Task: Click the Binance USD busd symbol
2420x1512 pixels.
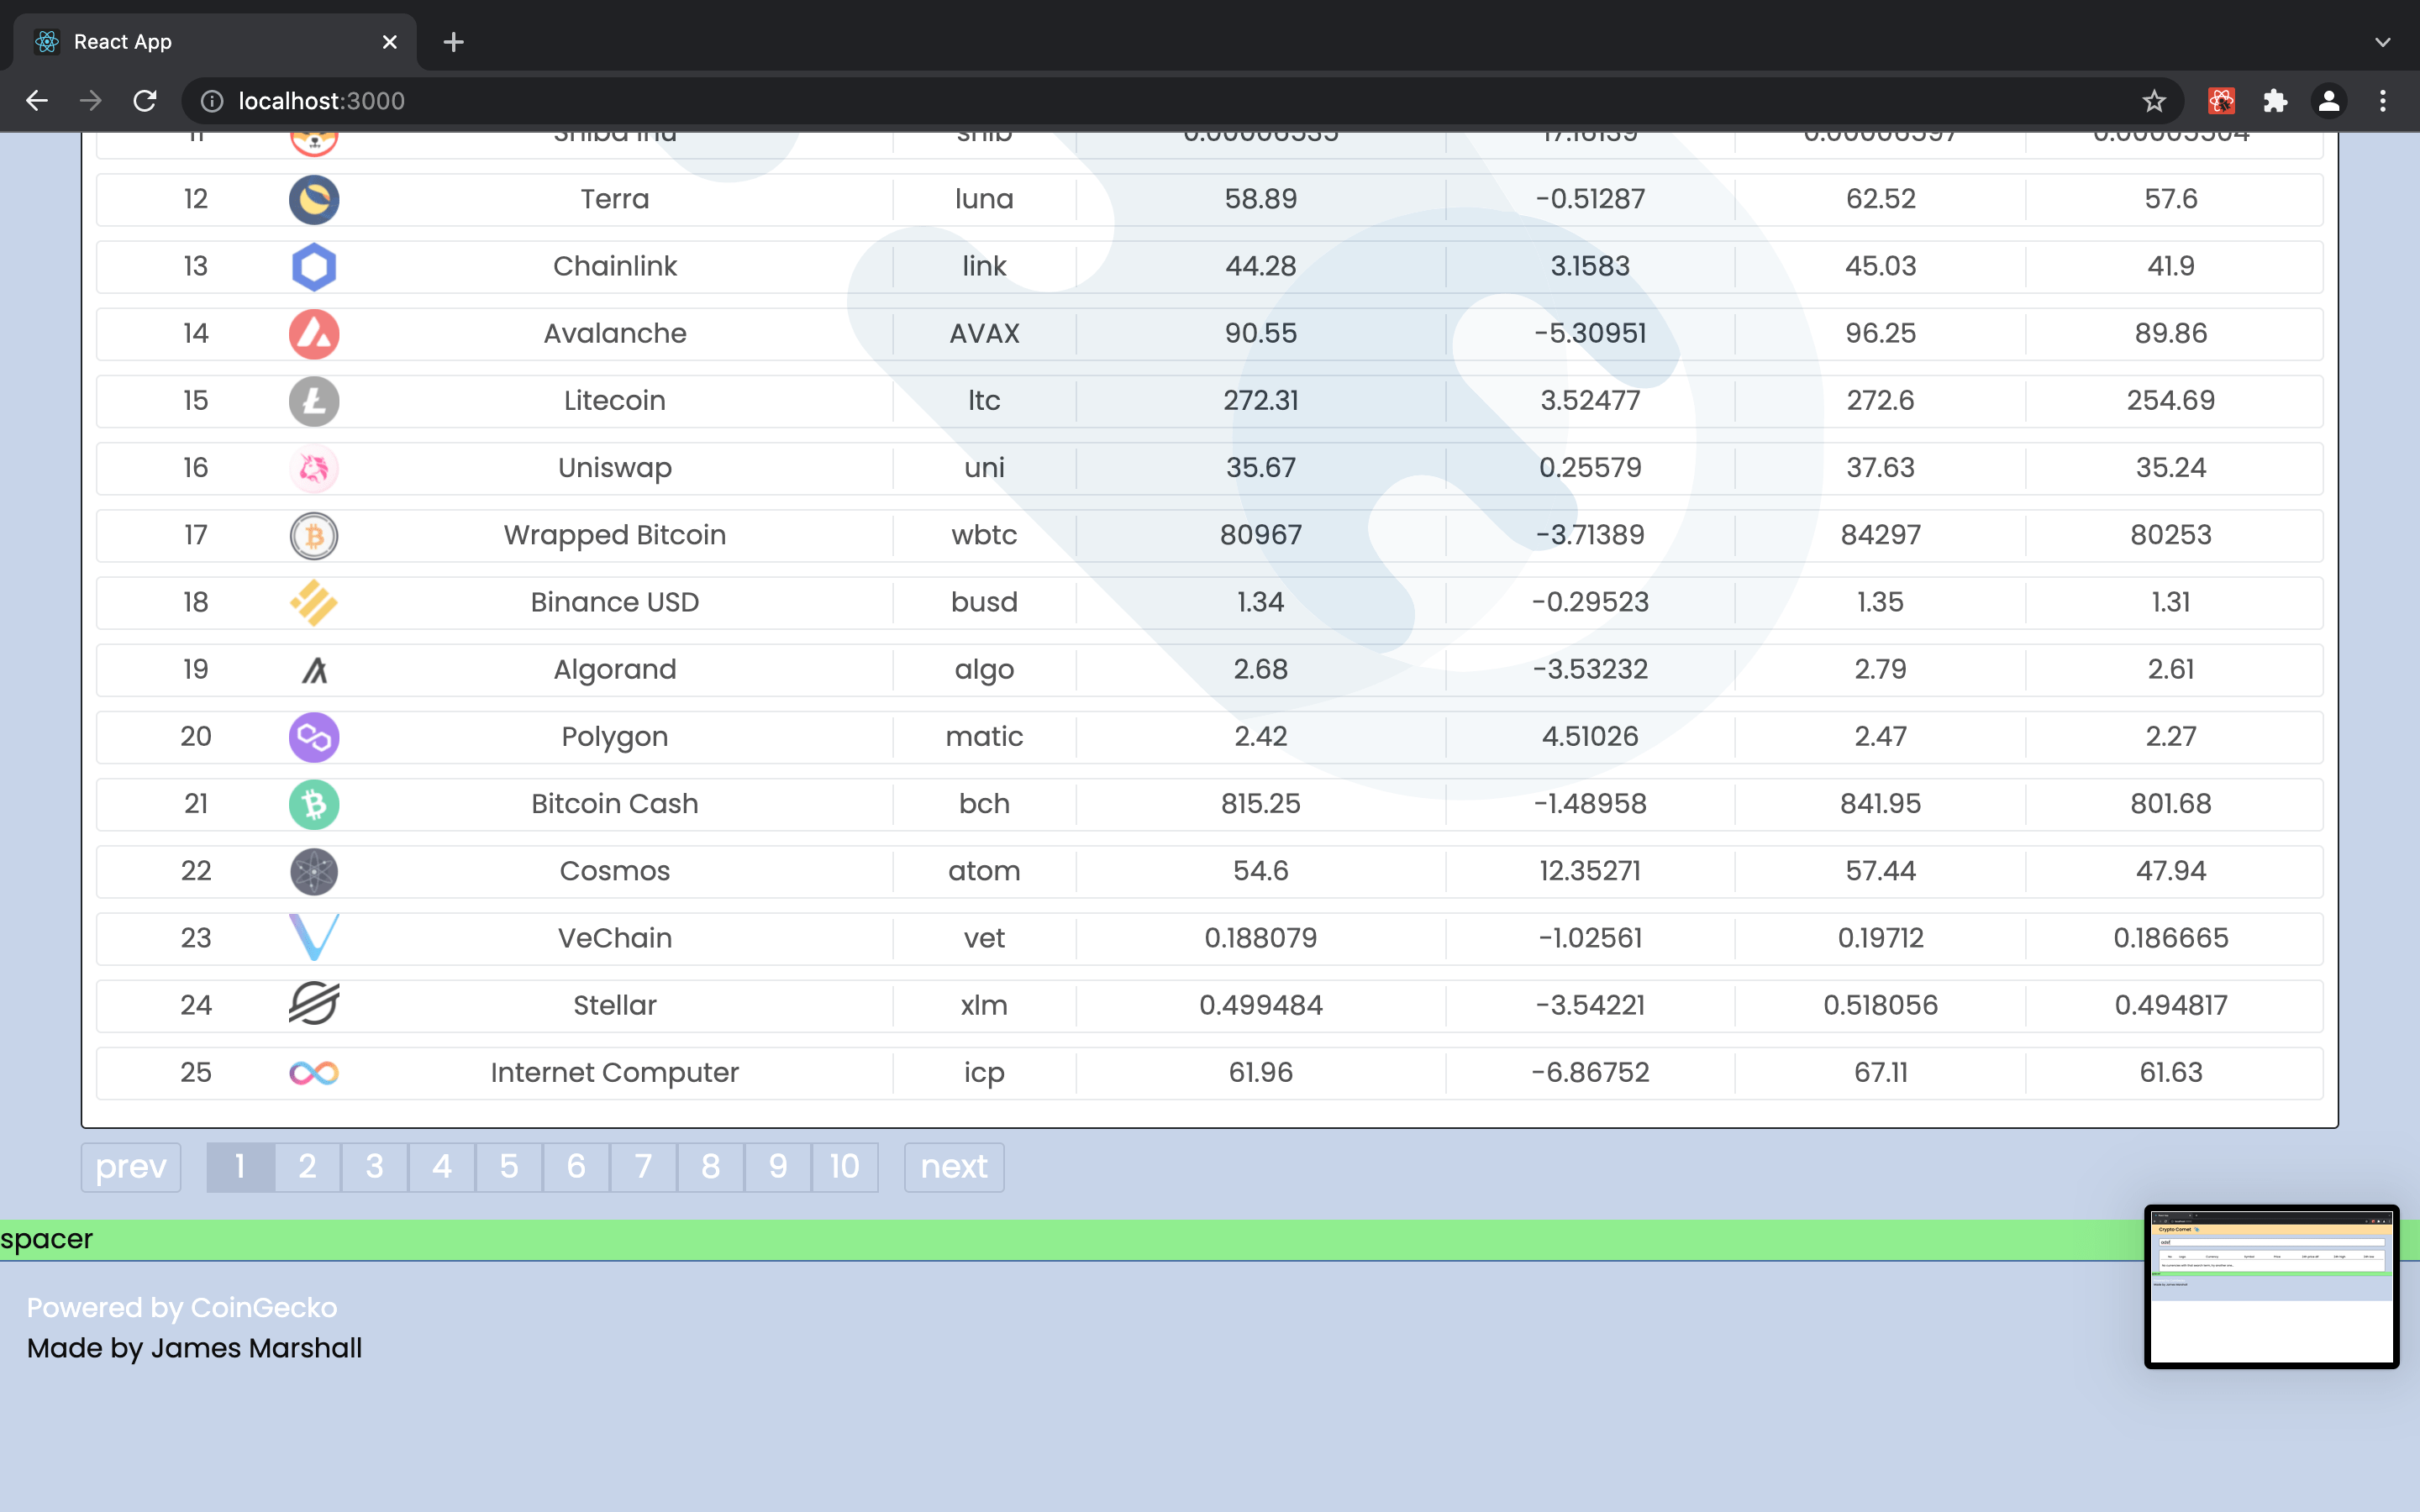Action: click(x=984, y=602)
